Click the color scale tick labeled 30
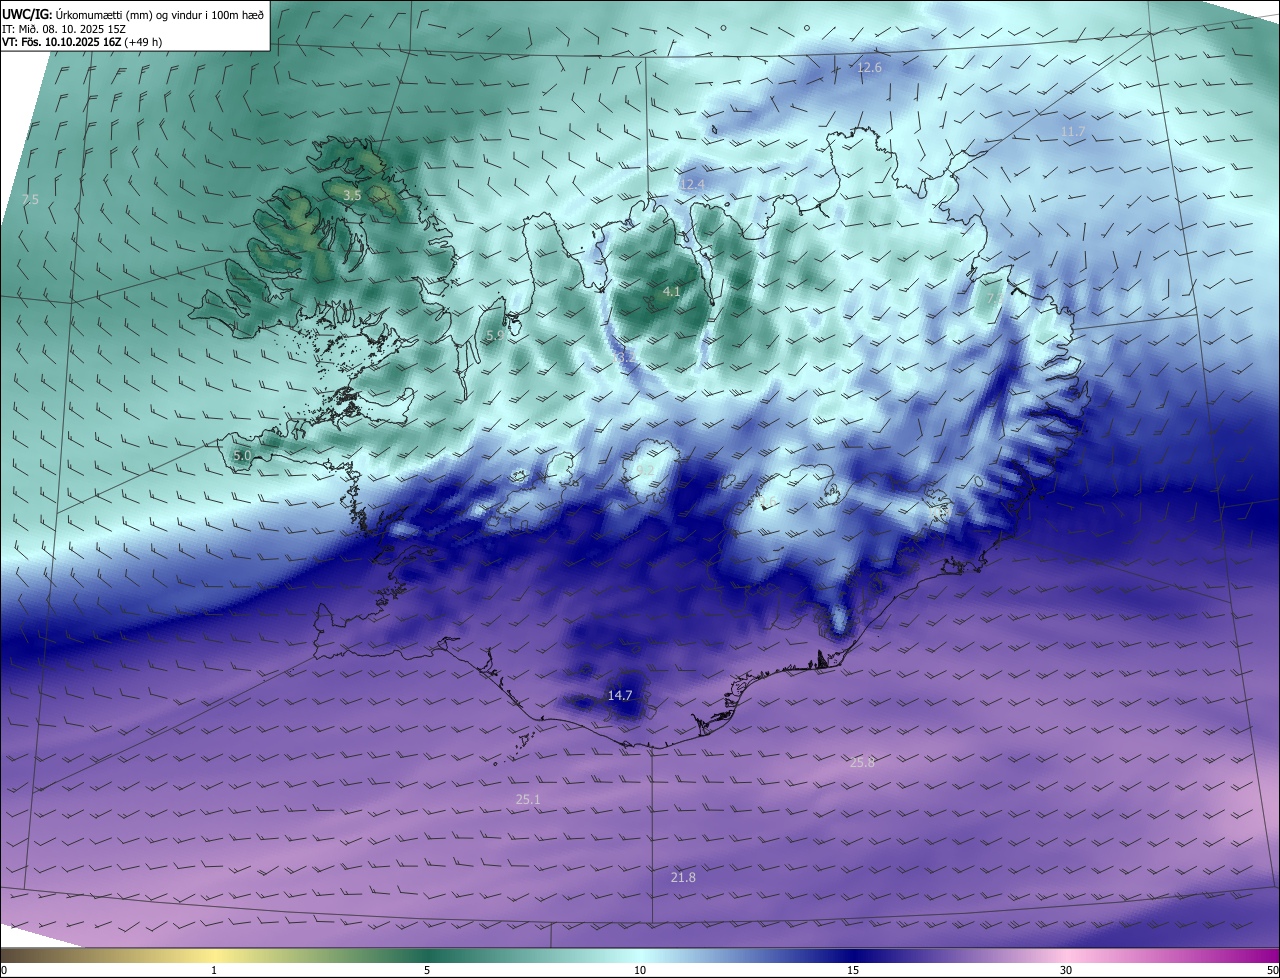Viewport: 1280px width, 978px height. coord(1066,970)
